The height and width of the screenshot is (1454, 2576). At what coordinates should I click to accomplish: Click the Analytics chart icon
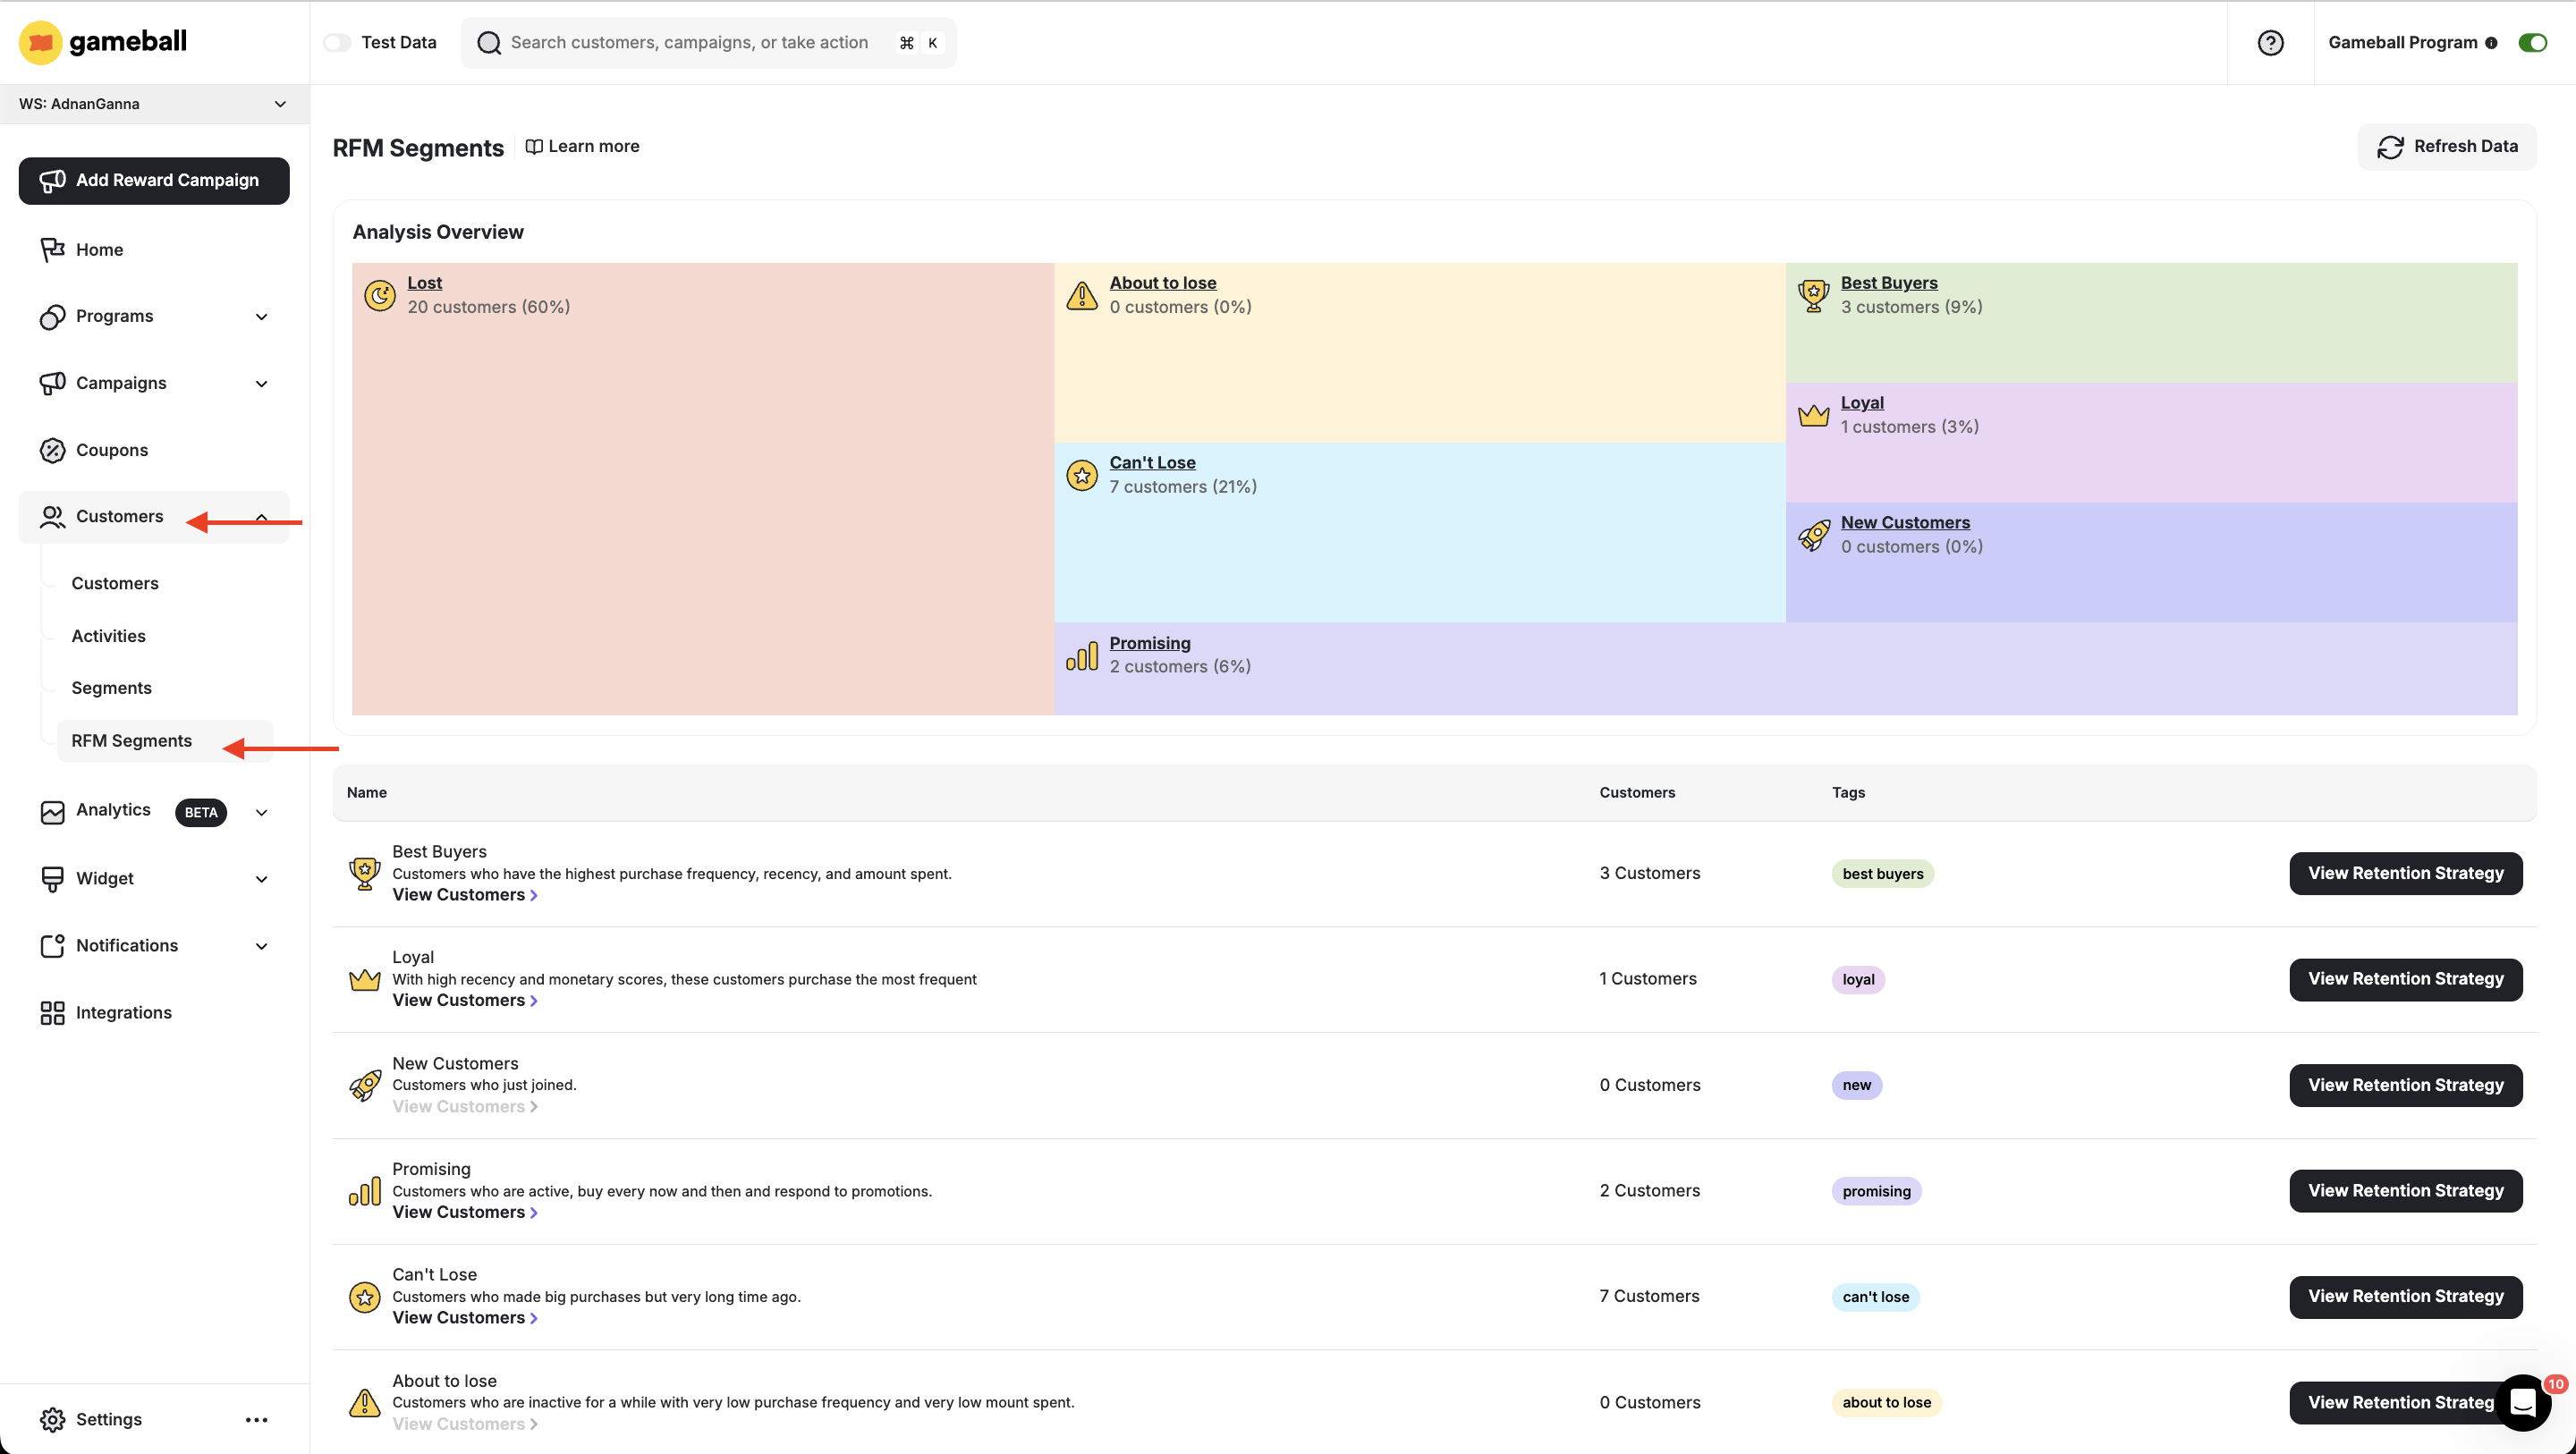point(53,811)
